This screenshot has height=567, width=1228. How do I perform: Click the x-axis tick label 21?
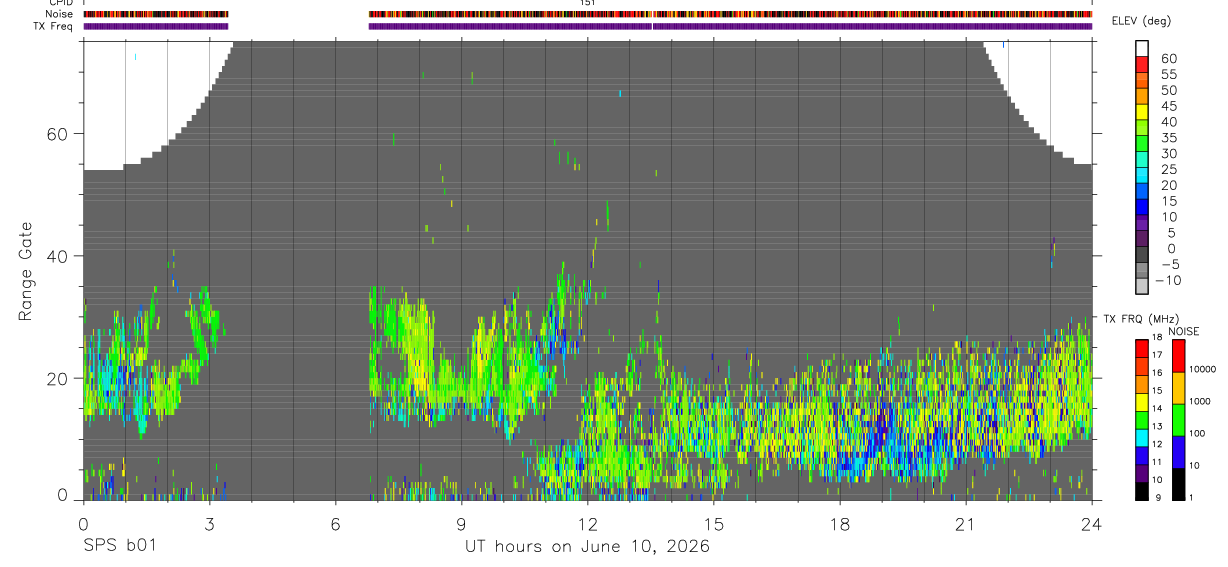965,524
